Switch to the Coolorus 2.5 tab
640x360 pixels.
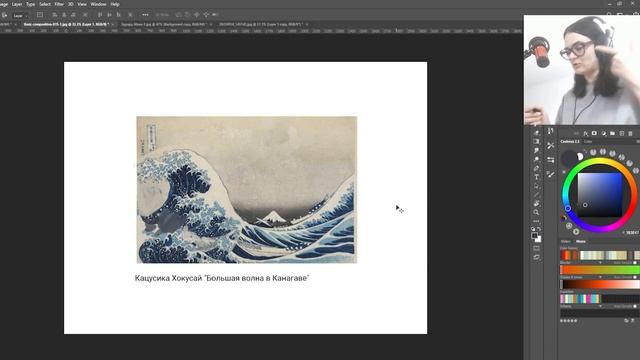[570, 142]
